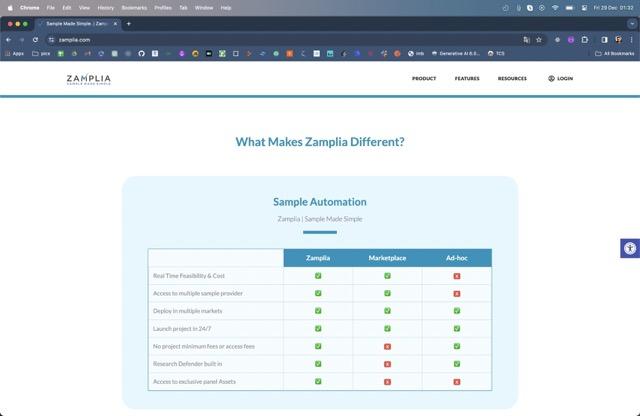Open the pics bookmarks folder

tap(41, 53)
